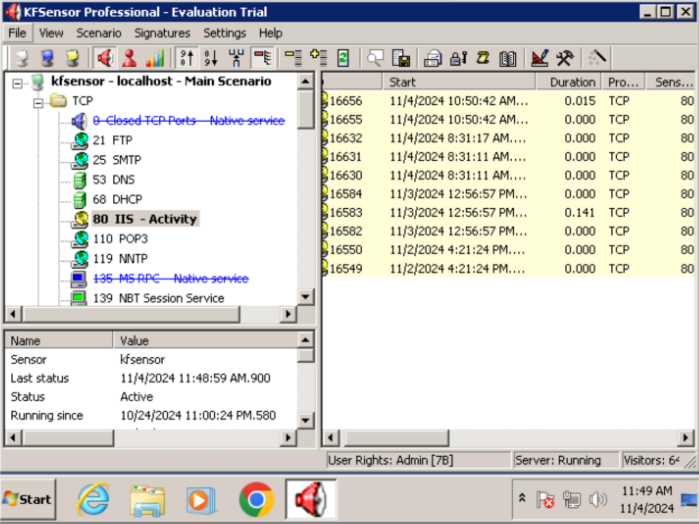Open the Scenario menu
The image size is (699, 524).
[98, 33]
